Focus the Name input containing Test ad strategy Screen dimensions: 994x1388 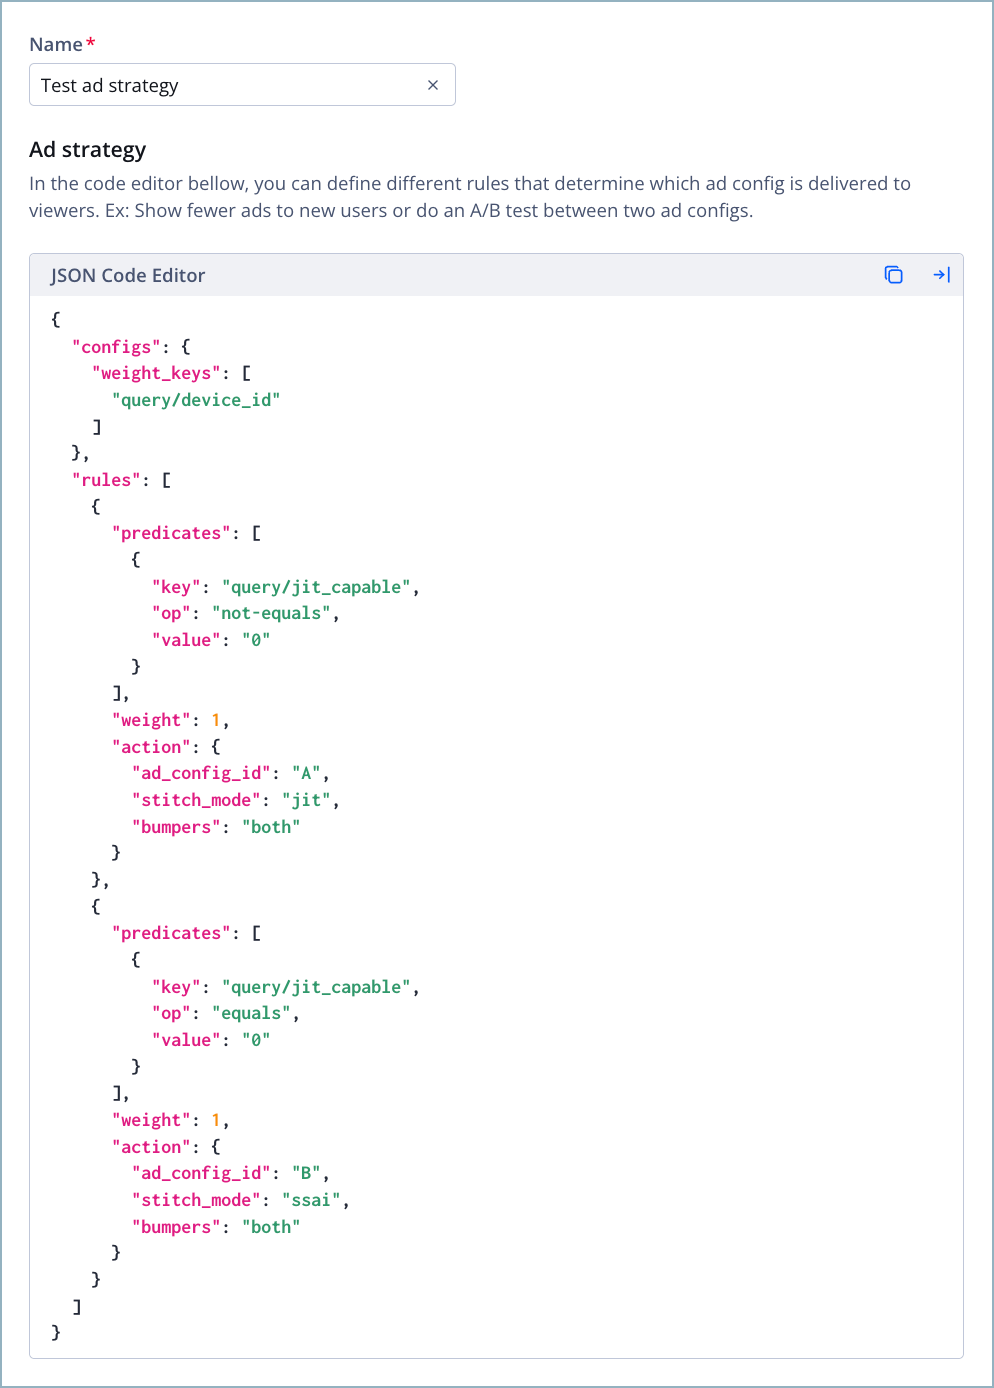coord(242,85)
